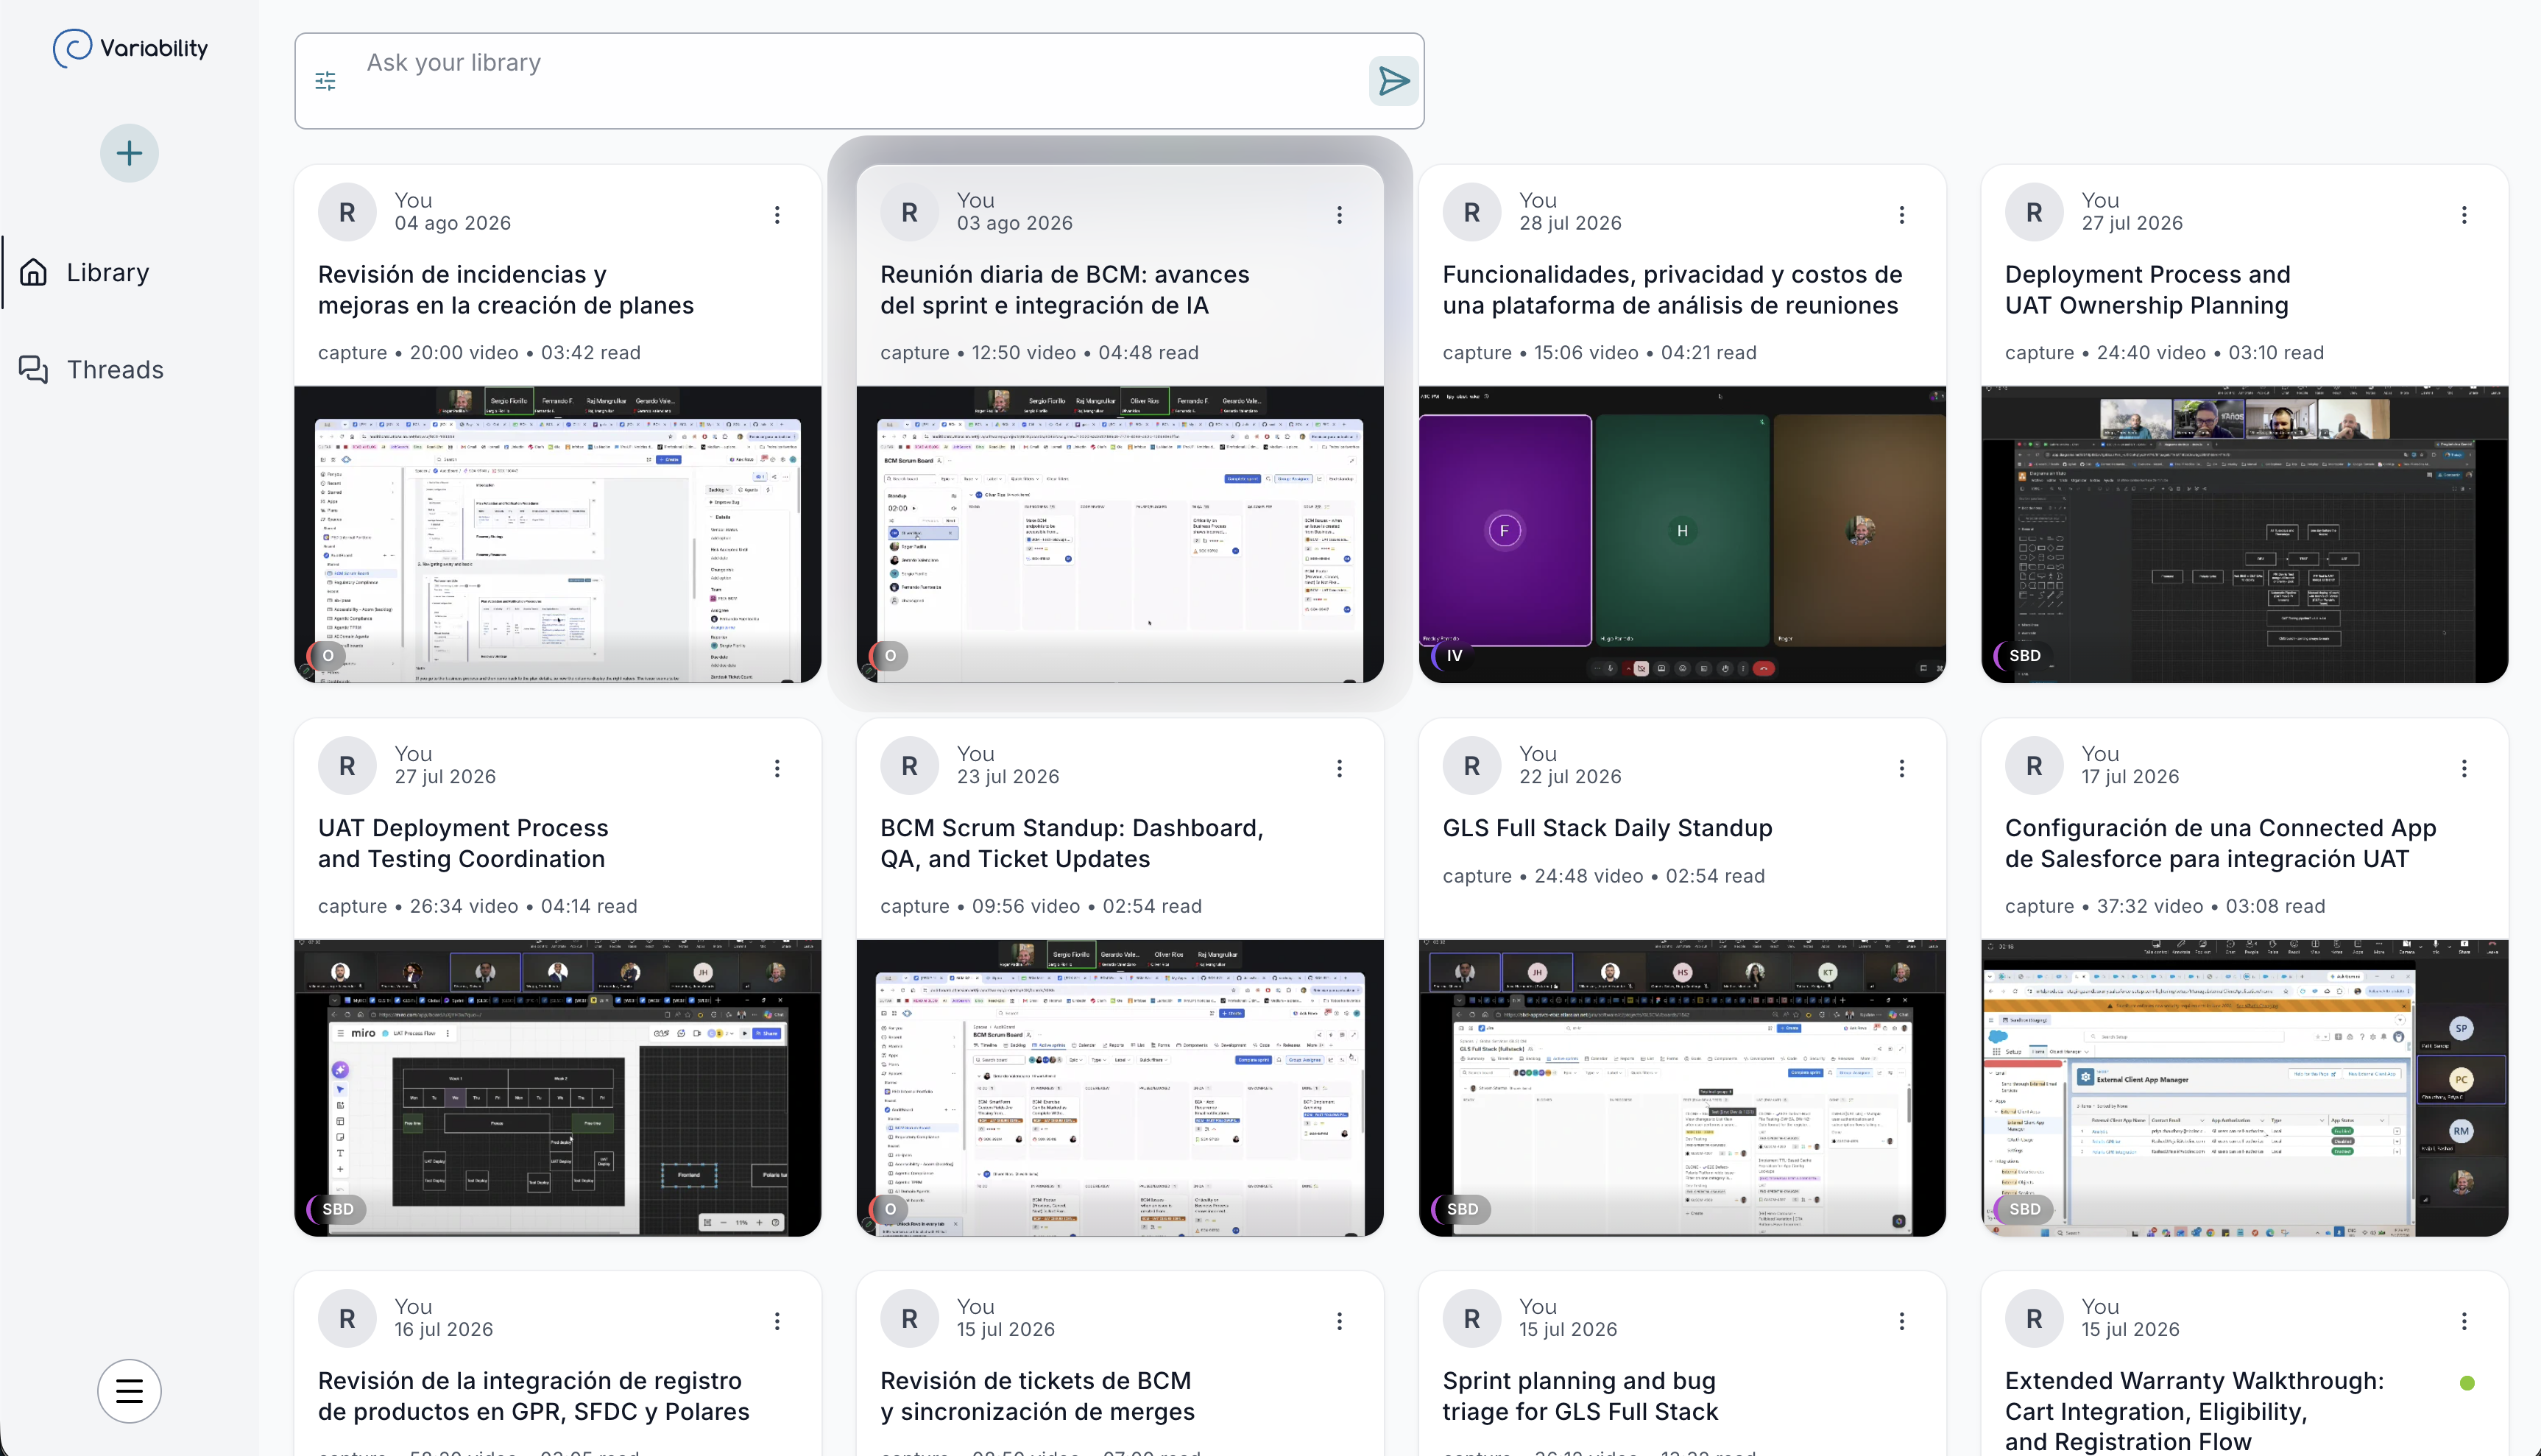Click thumbnail of UAT Deployment Process miro video
The image size is (2541, 1456).
point(558,1088)
